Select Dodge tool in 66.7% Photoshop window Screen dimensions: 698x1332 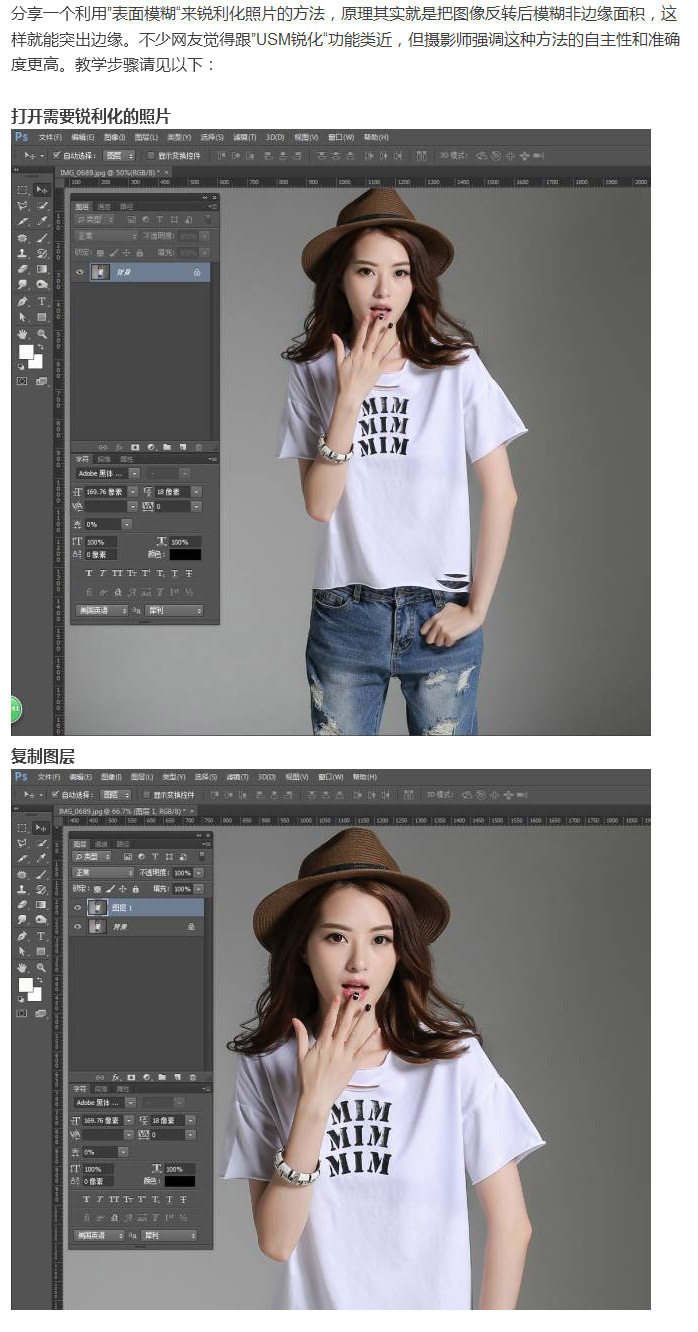(41, 920)
